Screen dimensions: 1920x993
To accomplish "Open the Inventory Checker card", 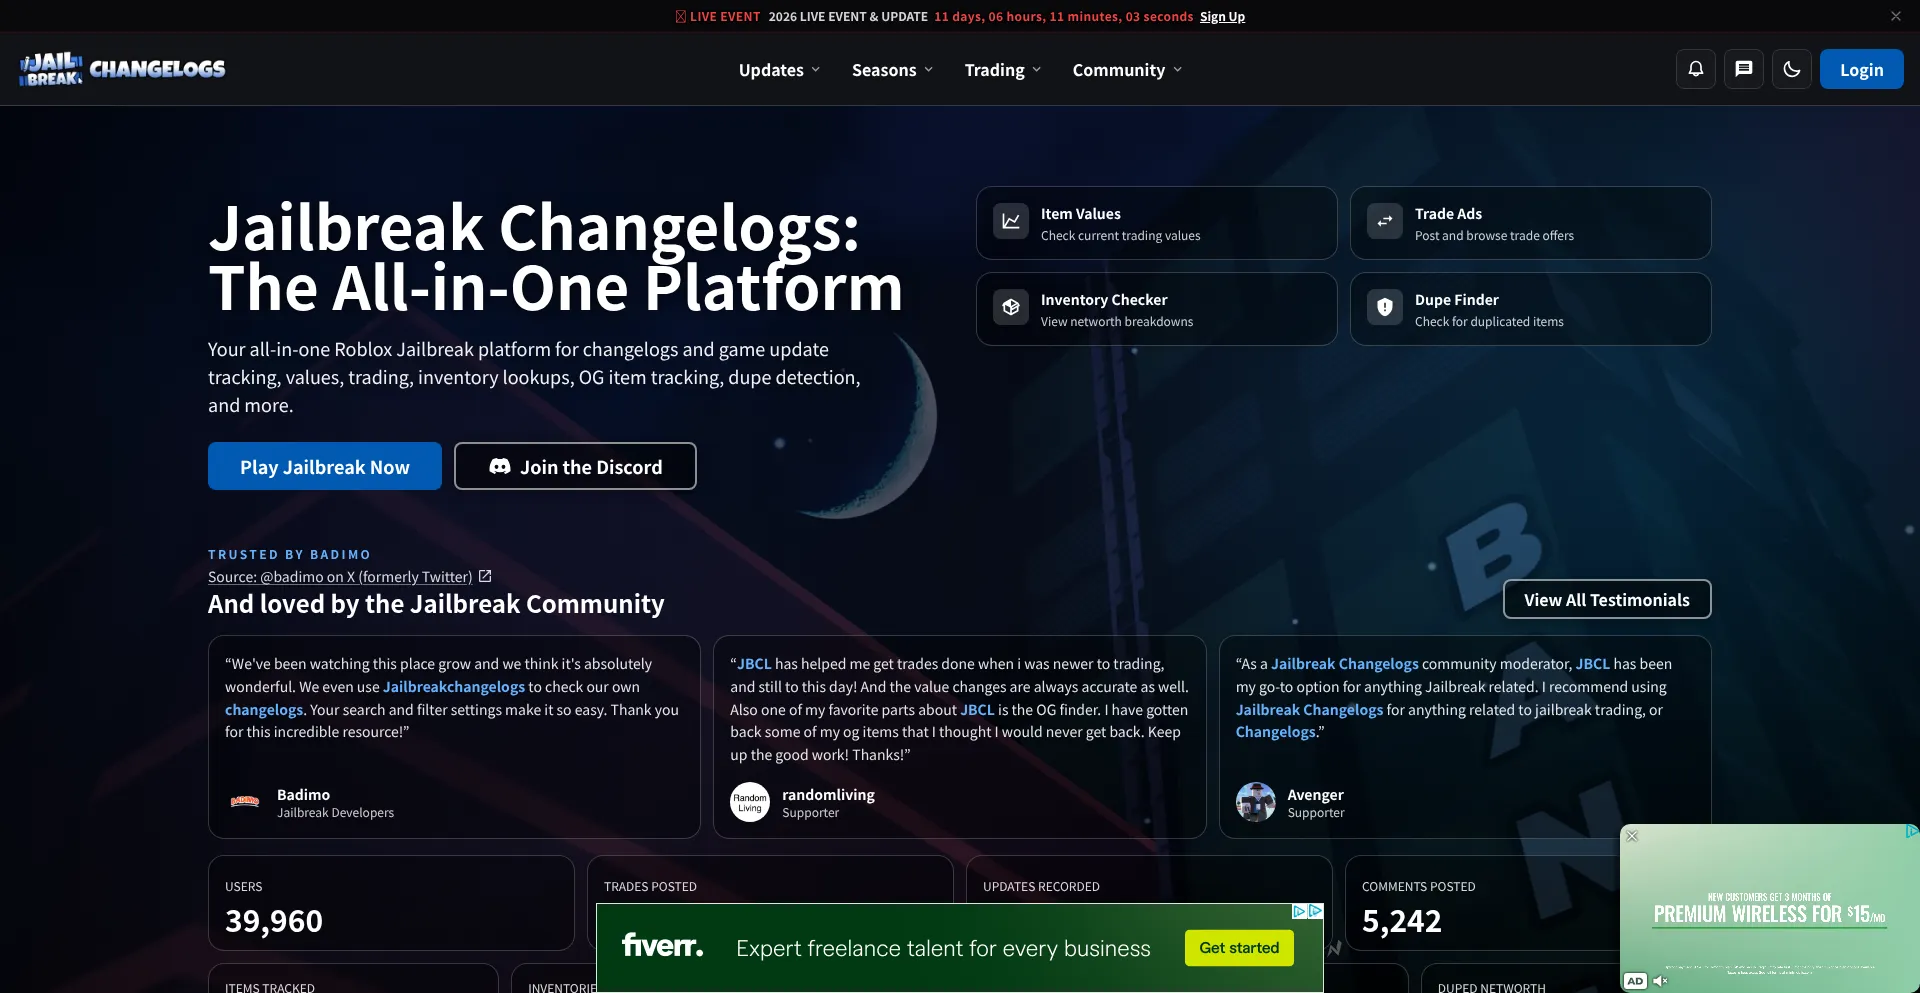I will [x=1157, y=309].
